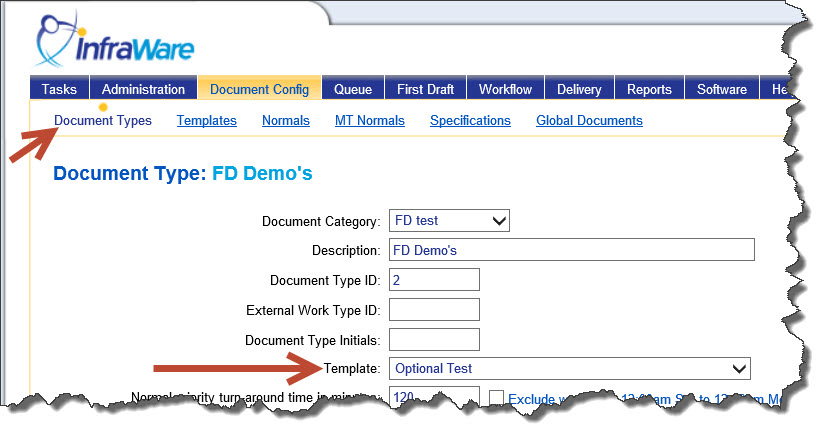829x436 pixels.
Task: Open the Software tab
Action: coord(722,88)
